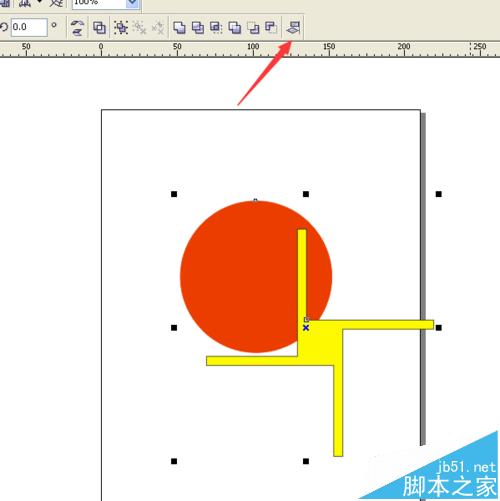Click the Combine objects icon
Viewport: 500px width, 501px height.
pyautogui.click(x=99, y=27)
